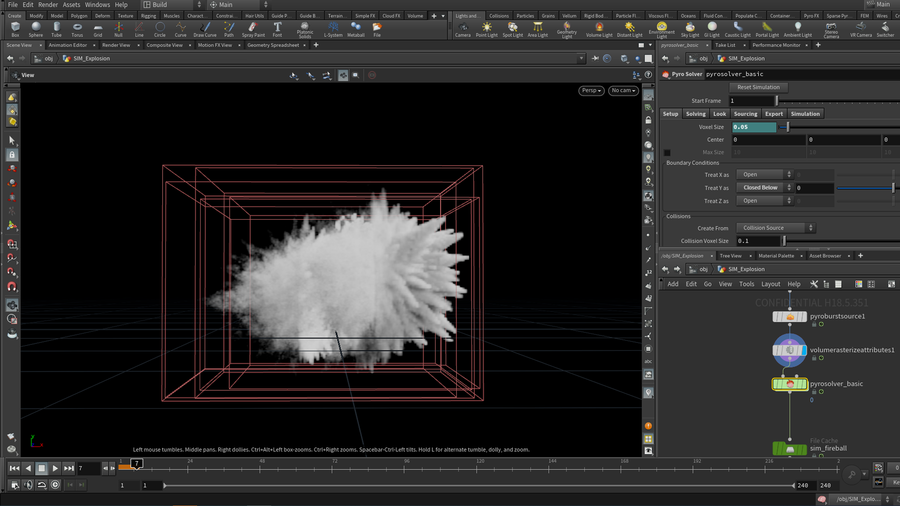Add a Sky Light

[x=690, y=29]
